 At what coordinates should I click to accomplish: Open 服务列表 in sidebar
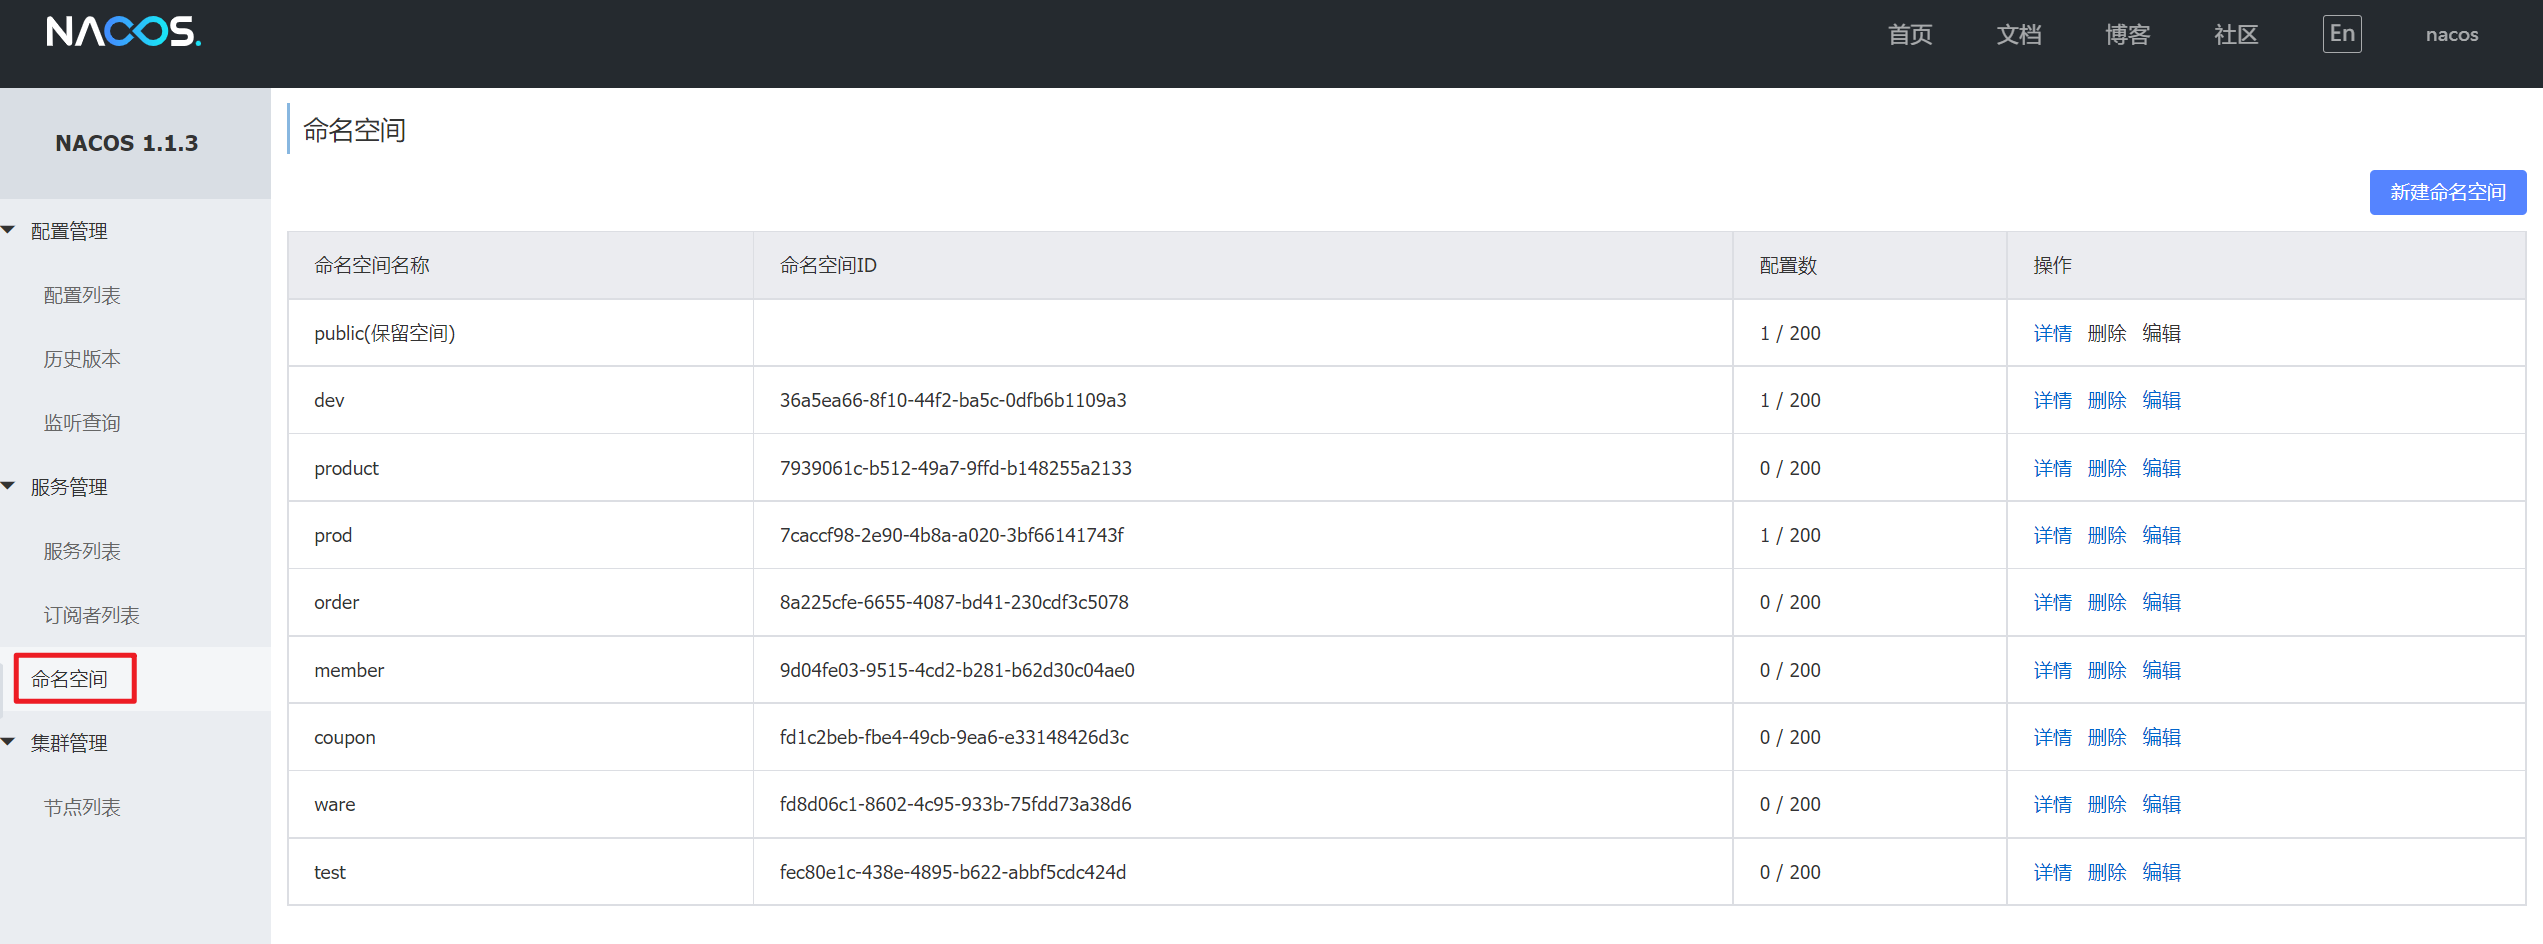pos(82,551)
